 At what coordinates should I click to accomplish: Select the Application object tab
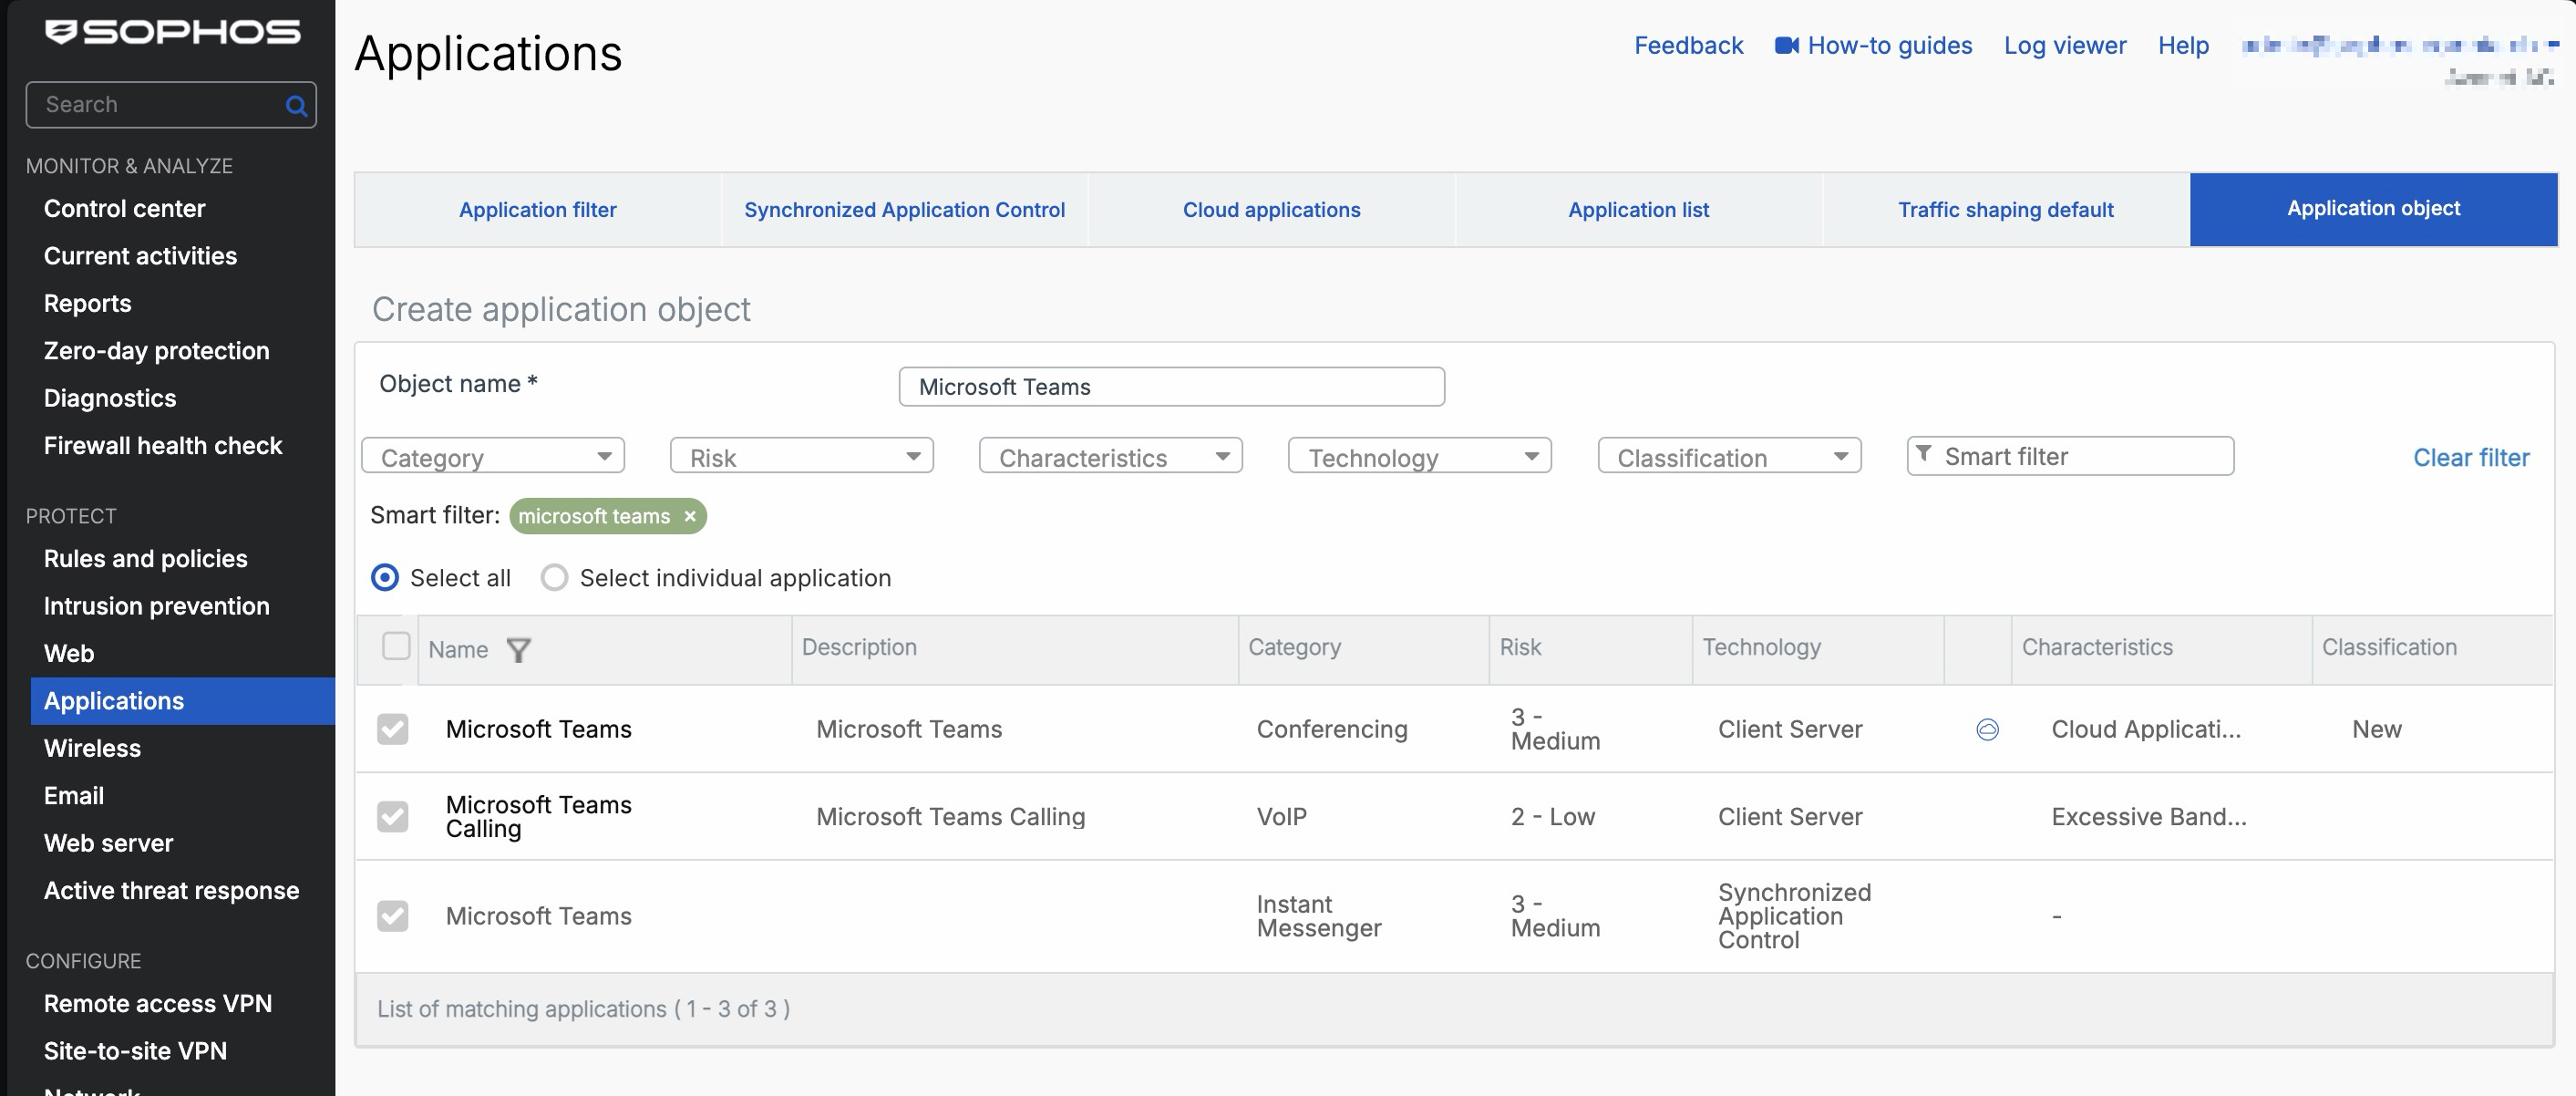[2373, 209]
